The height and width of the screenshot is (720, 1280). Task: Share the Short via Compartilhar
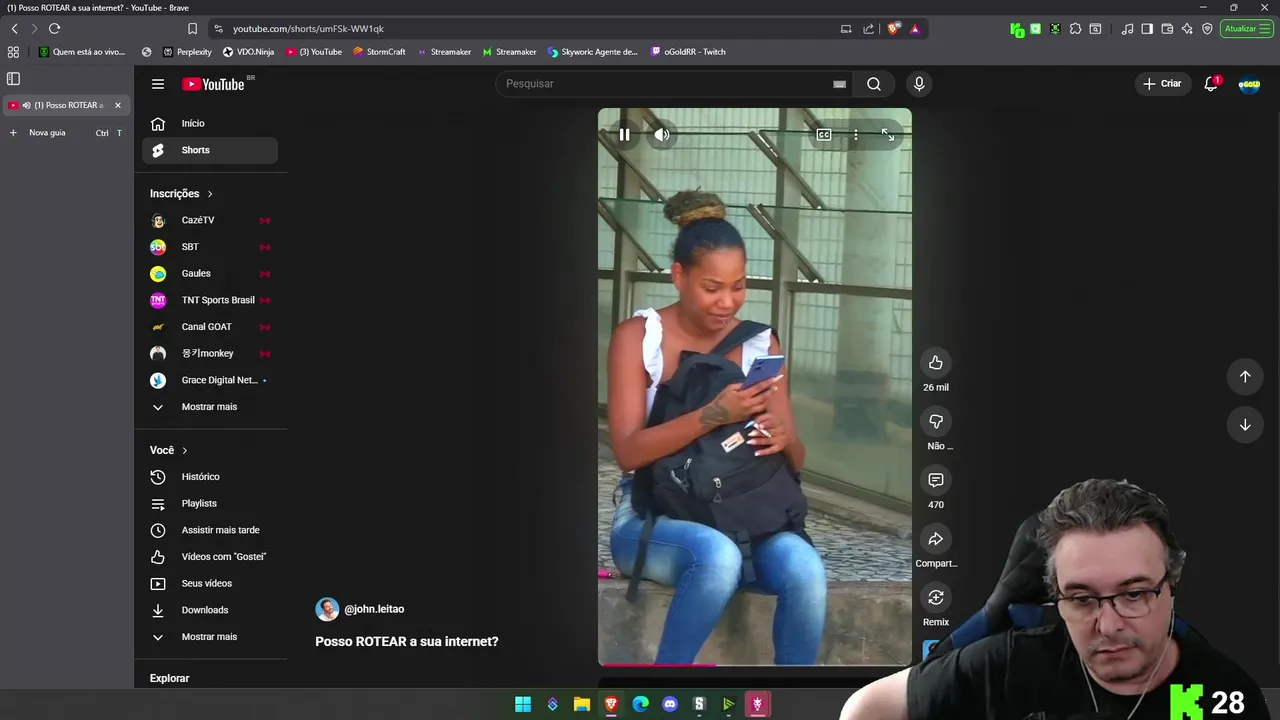(936, 539)
